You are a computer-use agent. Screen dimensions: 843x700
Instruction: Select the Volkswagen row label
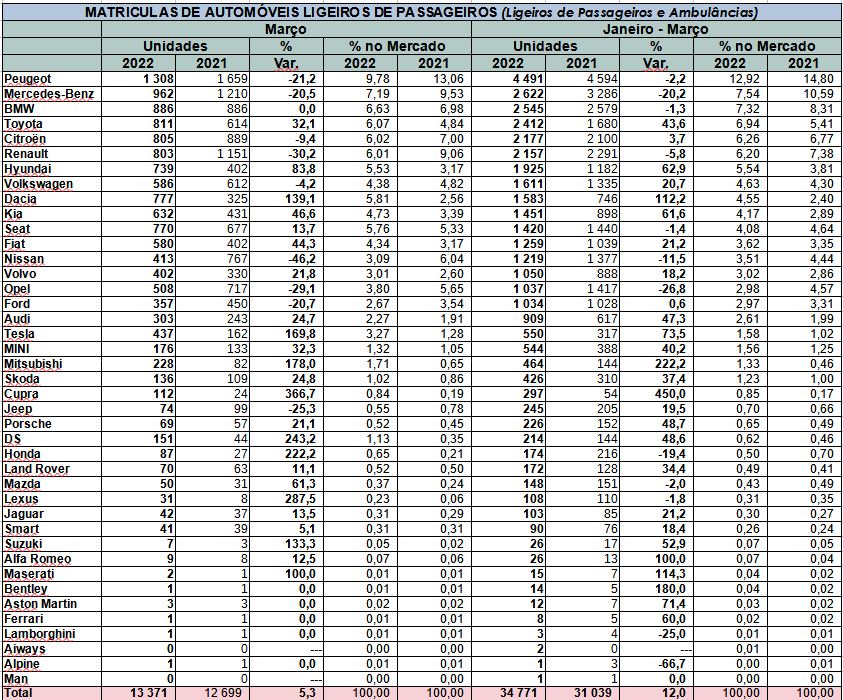39,184
